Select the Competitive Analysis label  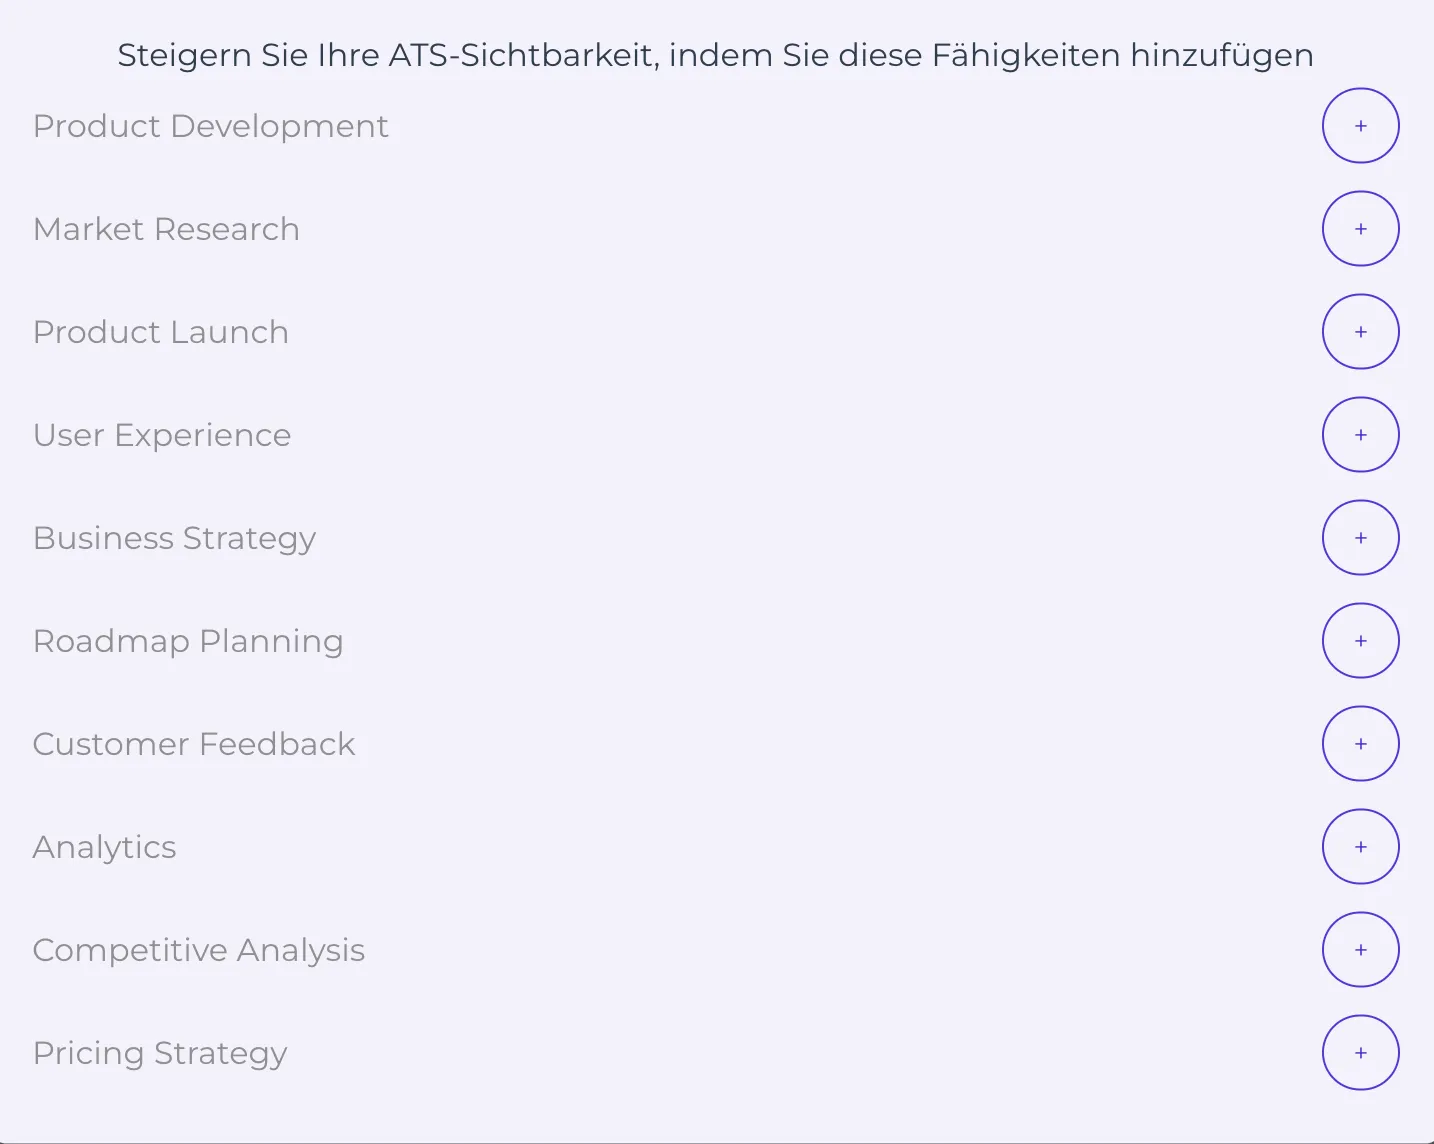[x=199, y=950]
